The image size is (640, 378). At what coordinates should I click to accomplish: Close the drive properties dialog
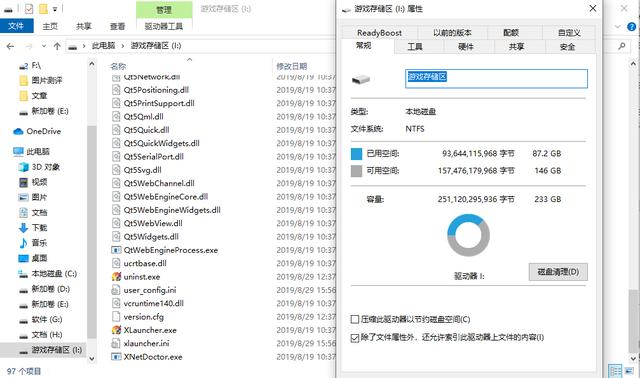coord(593,8)
